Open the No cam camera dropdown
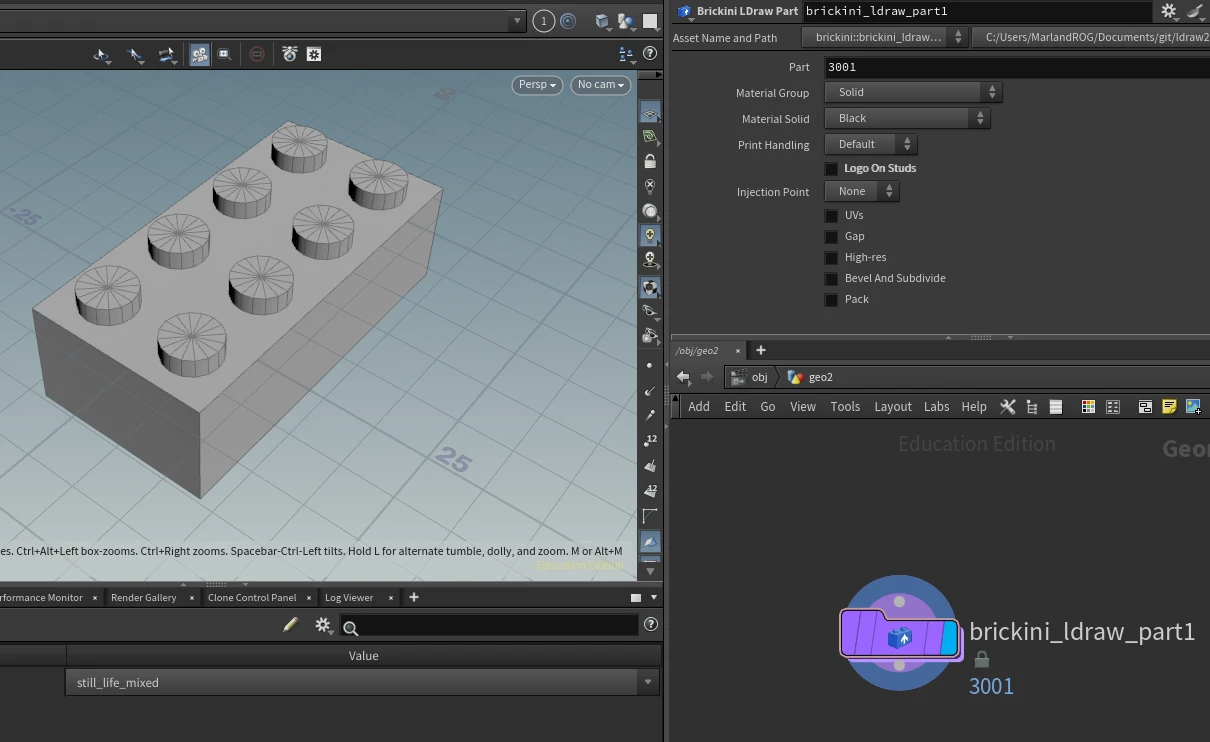 click(x=601, y=85)
